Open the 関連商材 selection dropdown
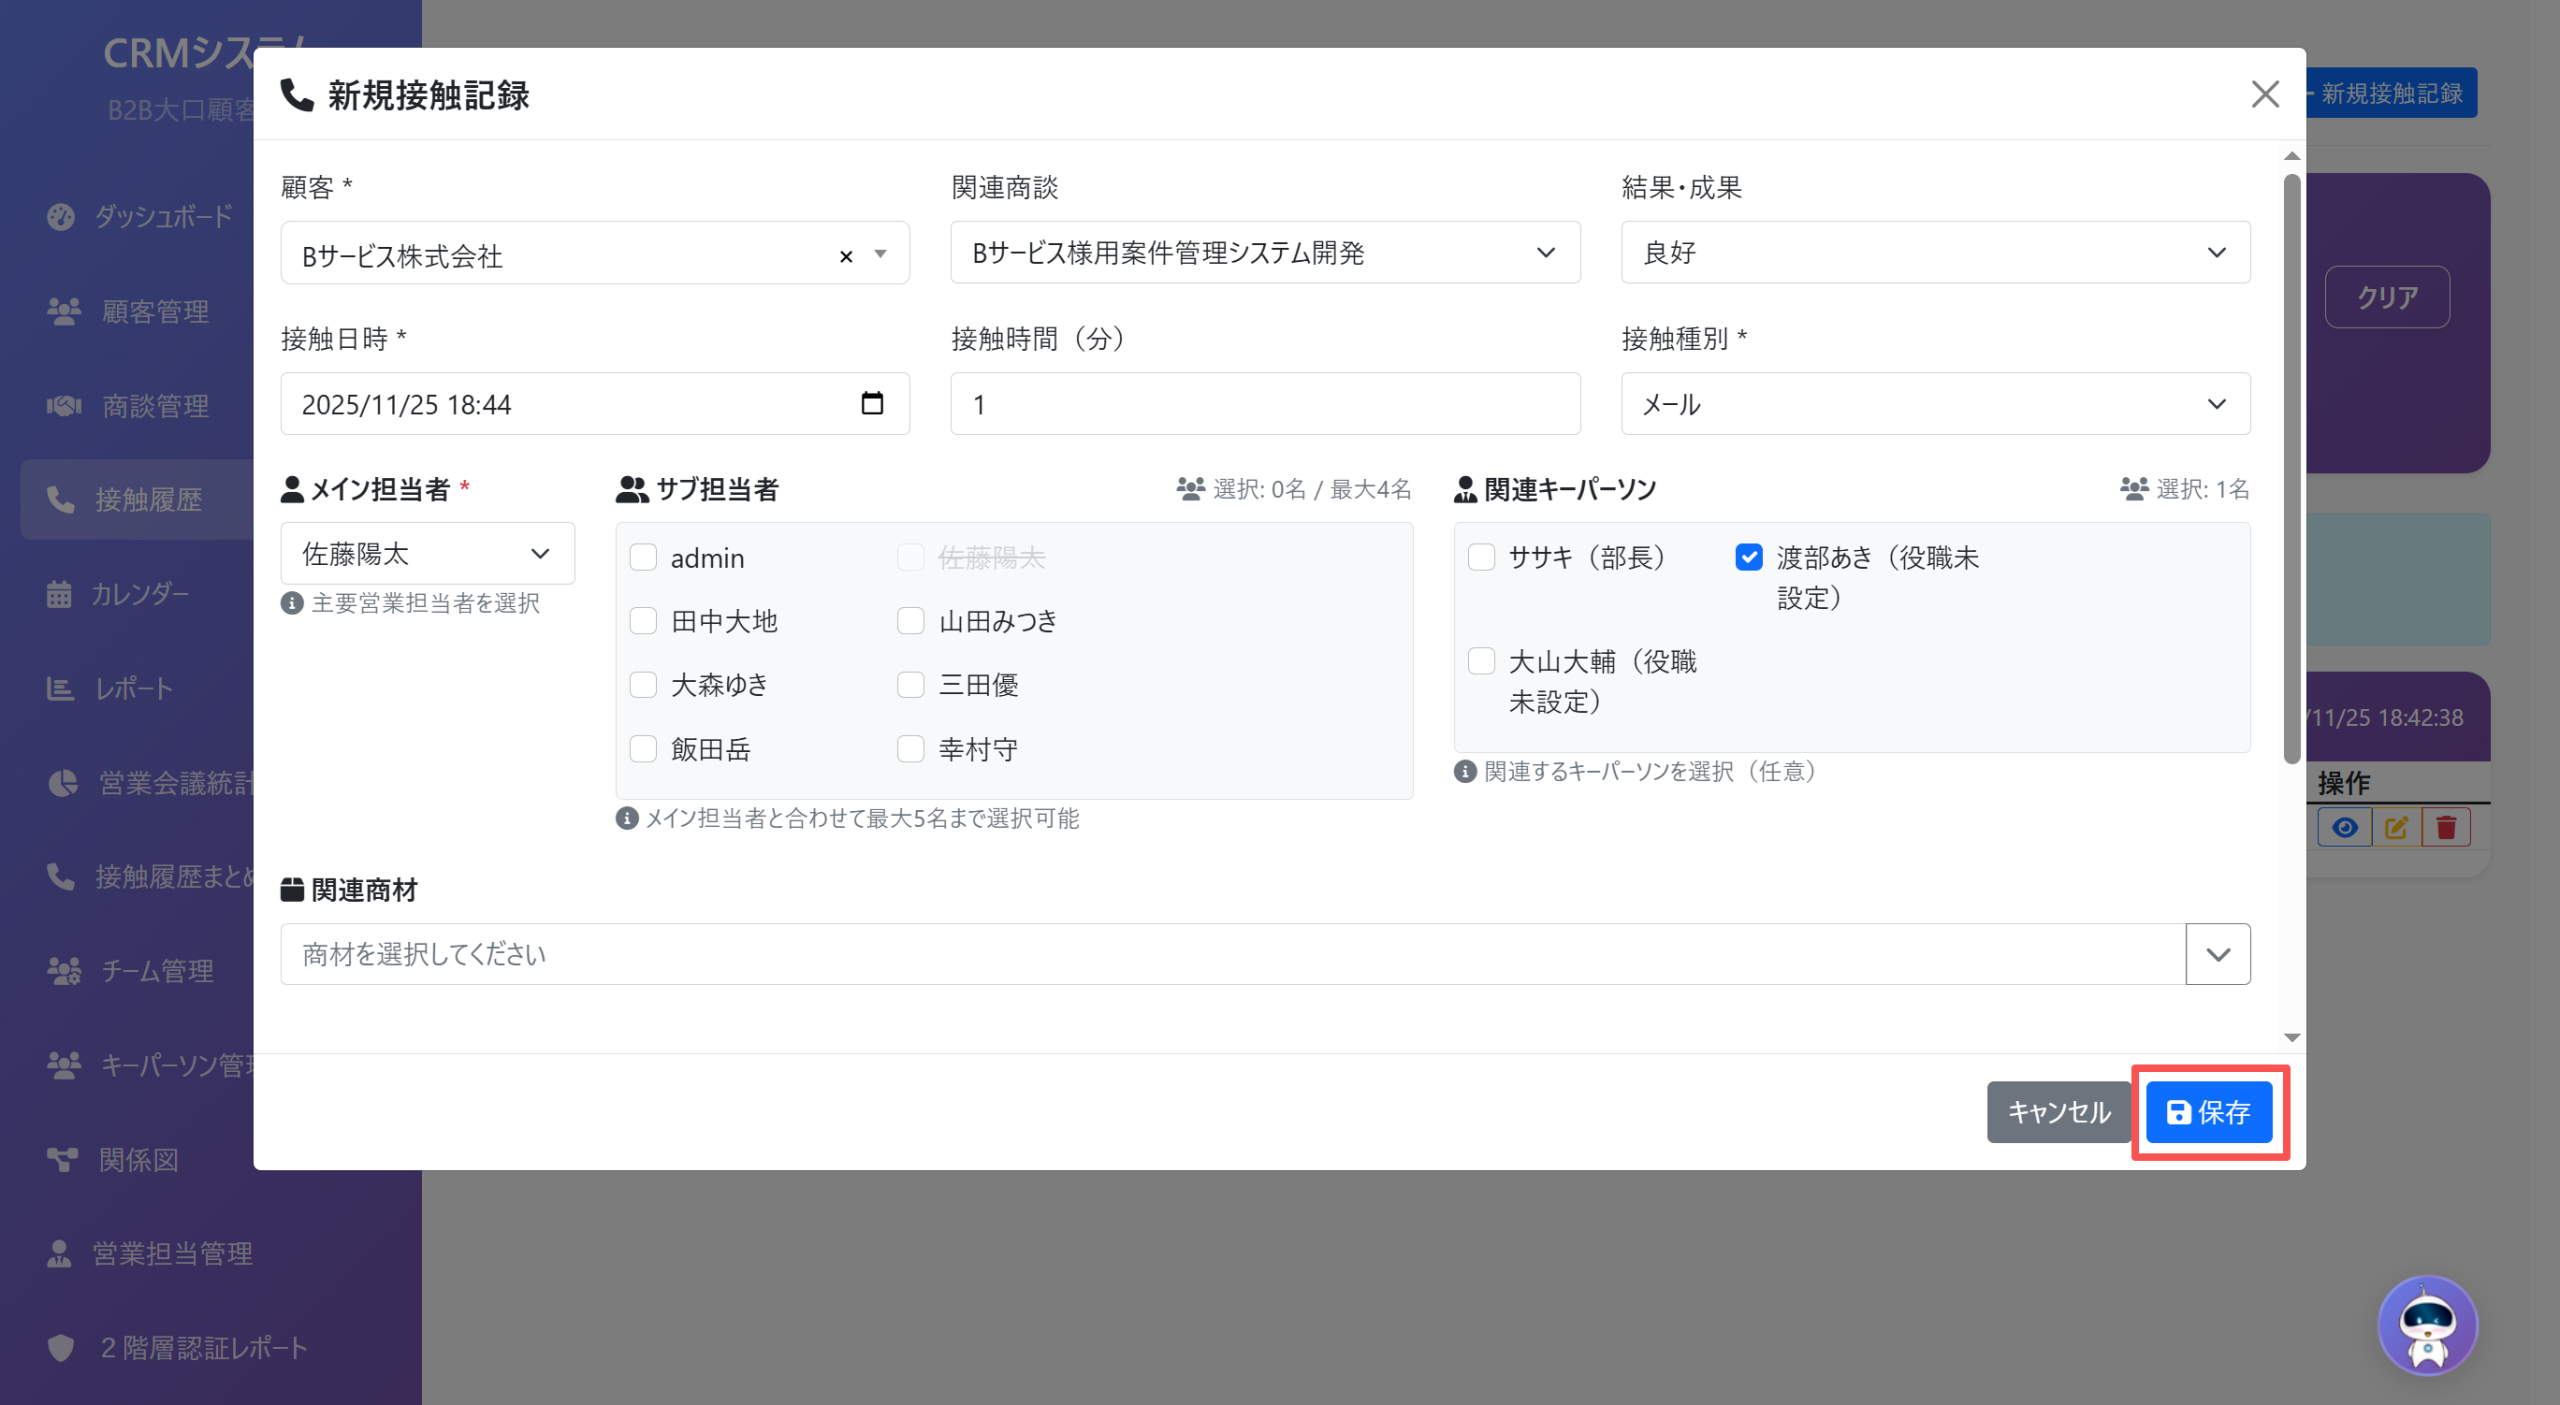The width and height of the screenshot is (2560, 1405). 2217,953
